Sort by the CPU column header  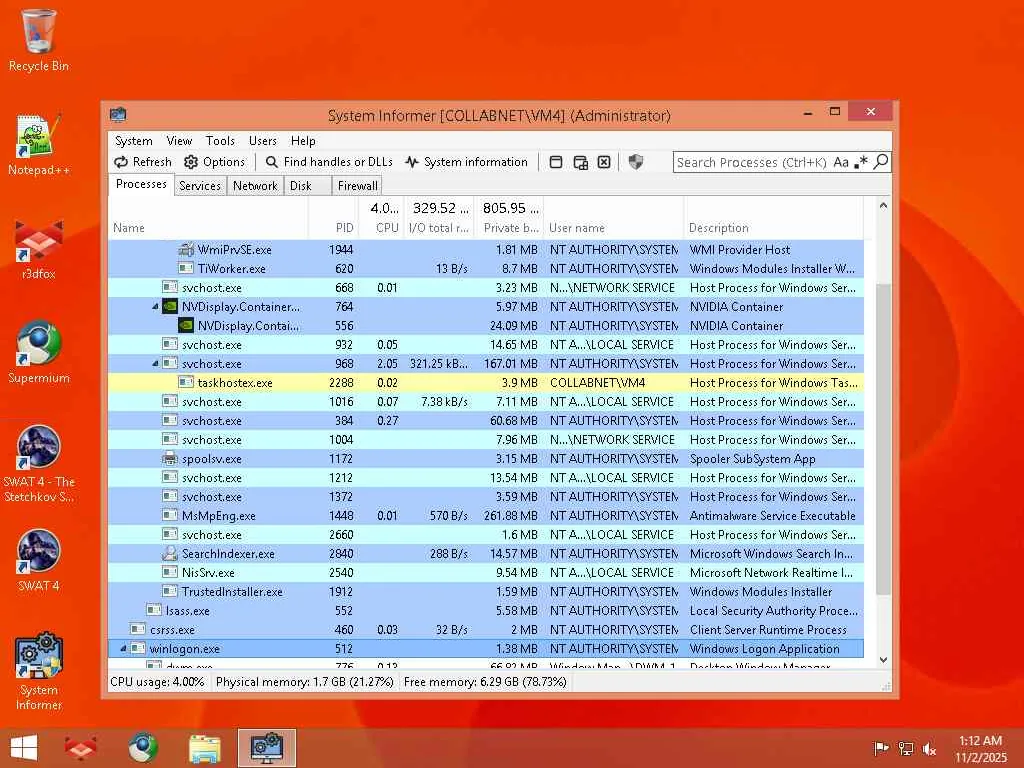tap(381, 219)
